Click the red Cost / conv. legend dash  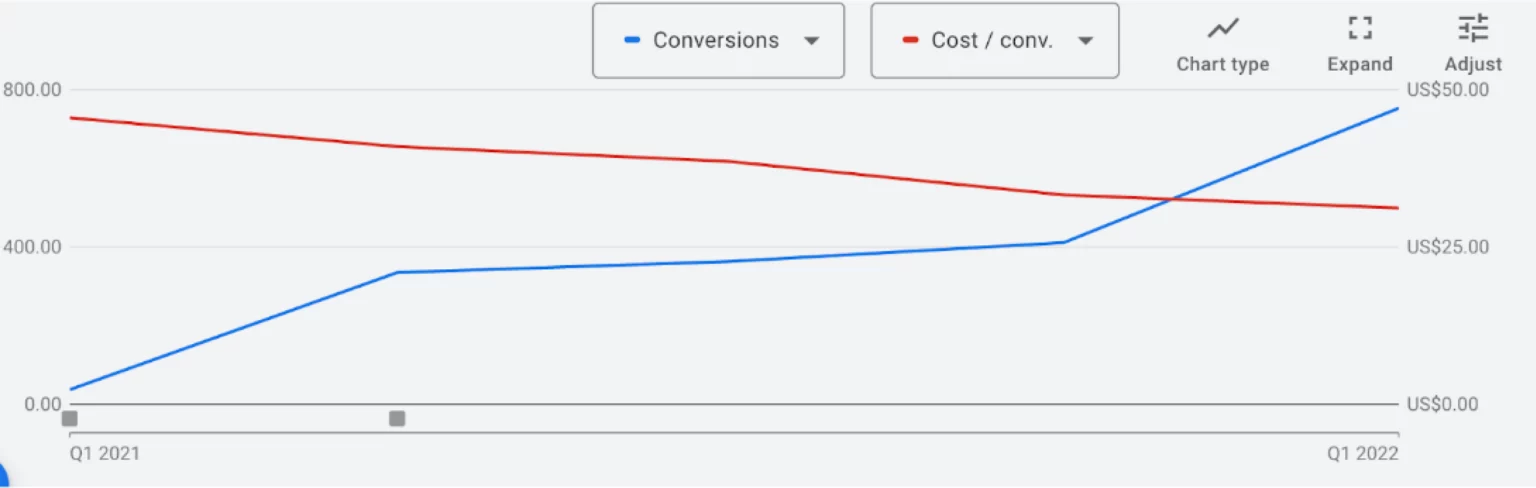910,41
